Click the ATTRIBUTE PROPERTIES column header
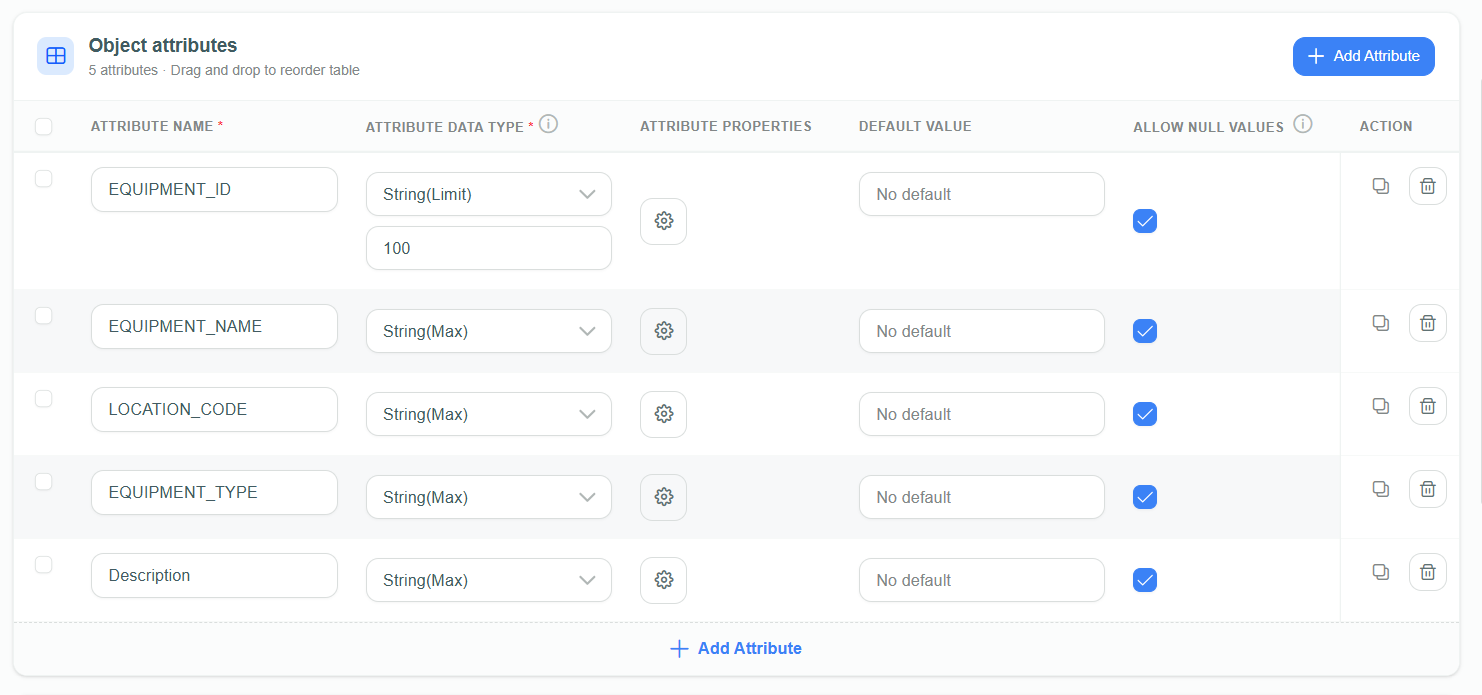 coord(726,126)
